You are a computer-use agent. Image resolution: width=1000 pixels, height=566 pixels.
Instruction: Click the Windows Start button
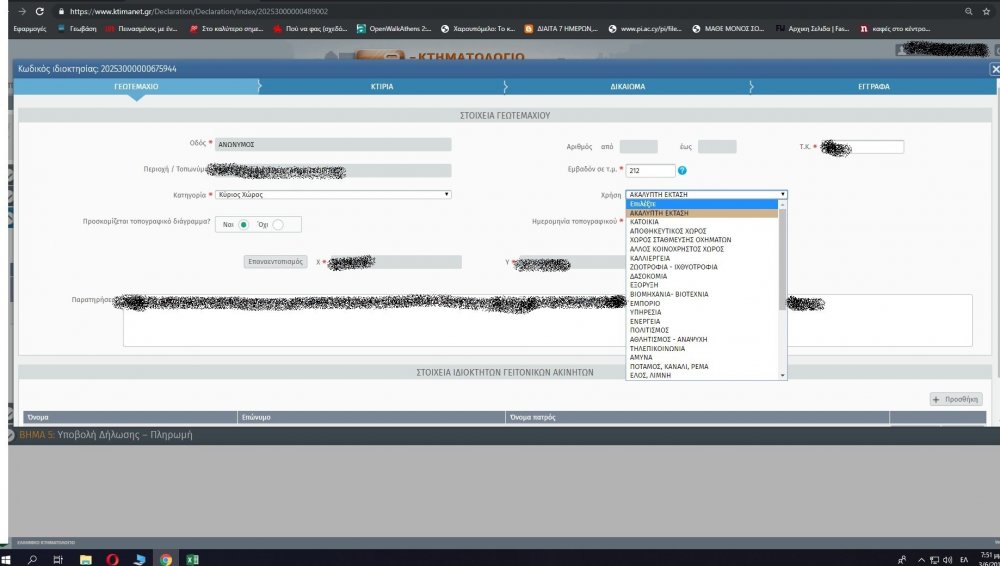(x=8, y=558)
